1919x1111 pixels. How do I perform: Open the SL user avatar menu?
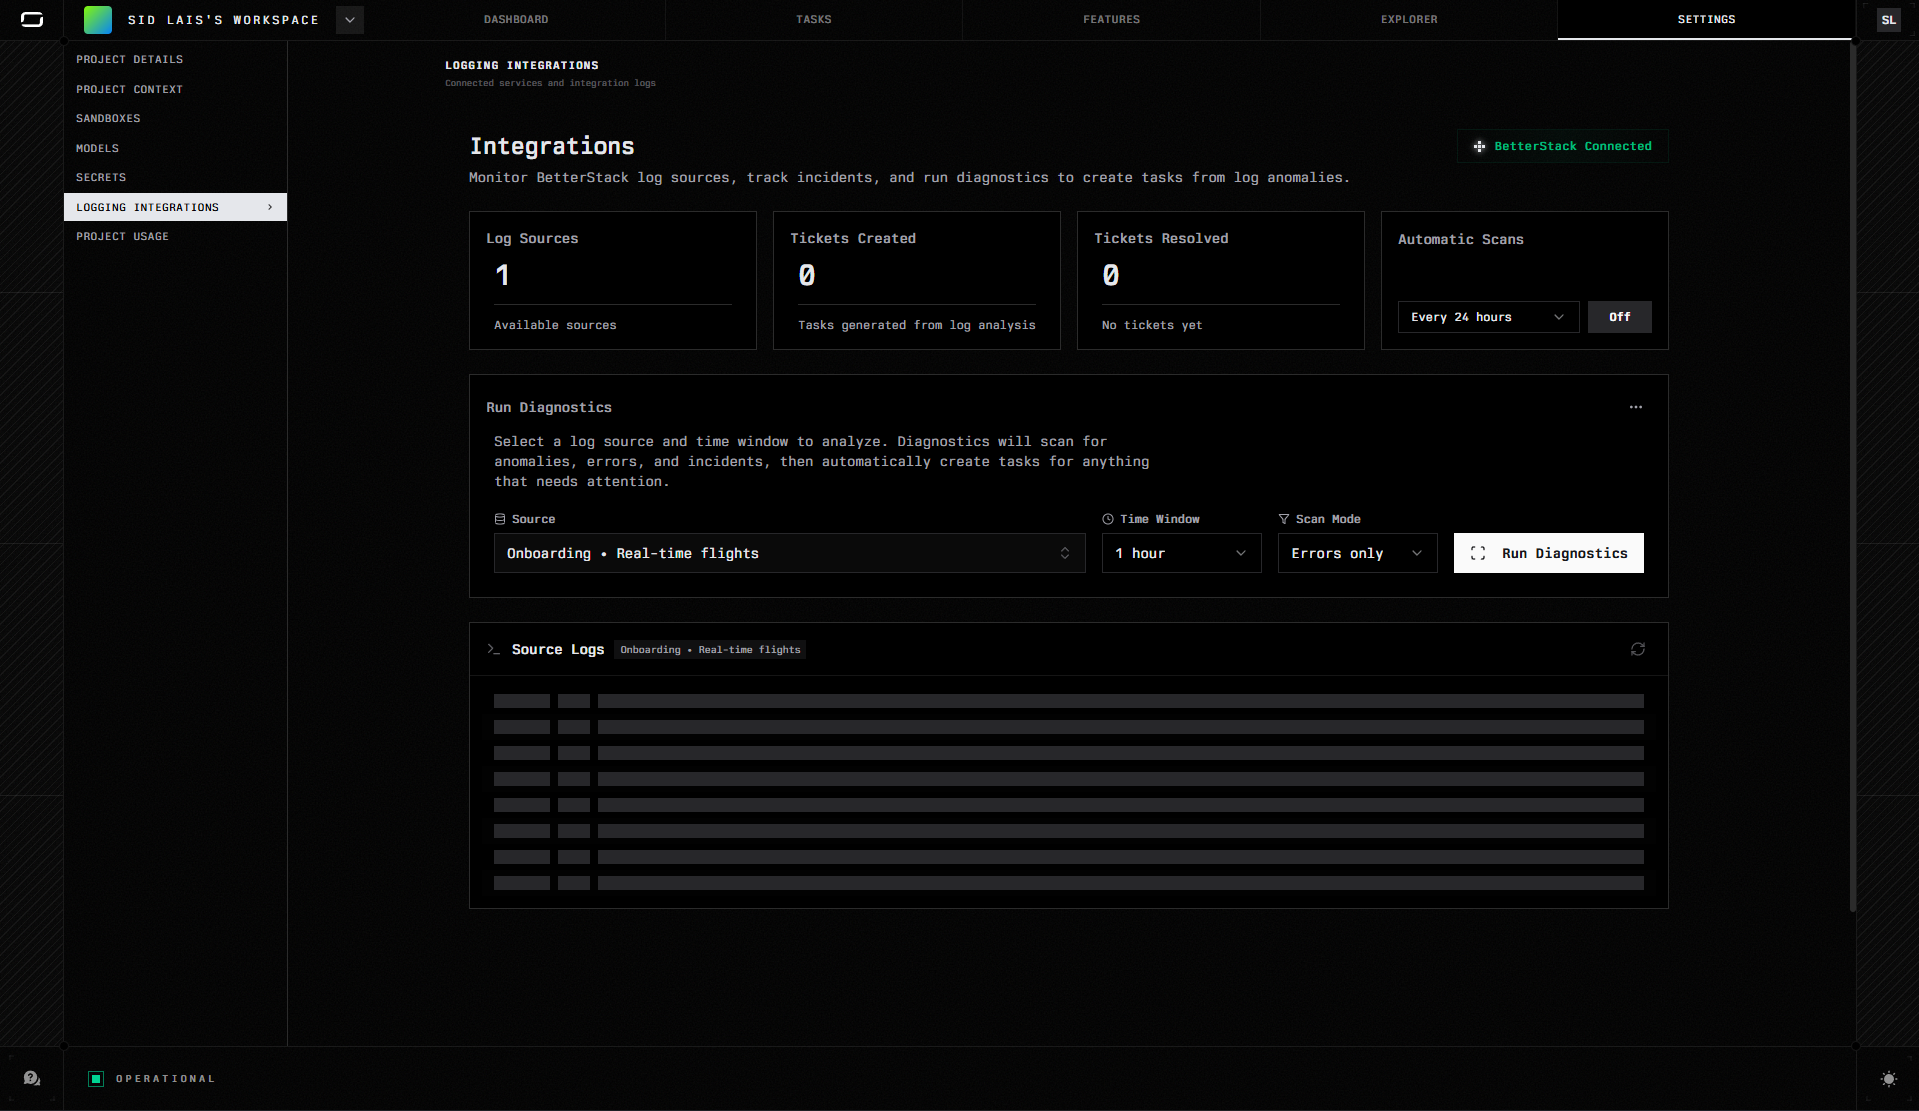1888,20
